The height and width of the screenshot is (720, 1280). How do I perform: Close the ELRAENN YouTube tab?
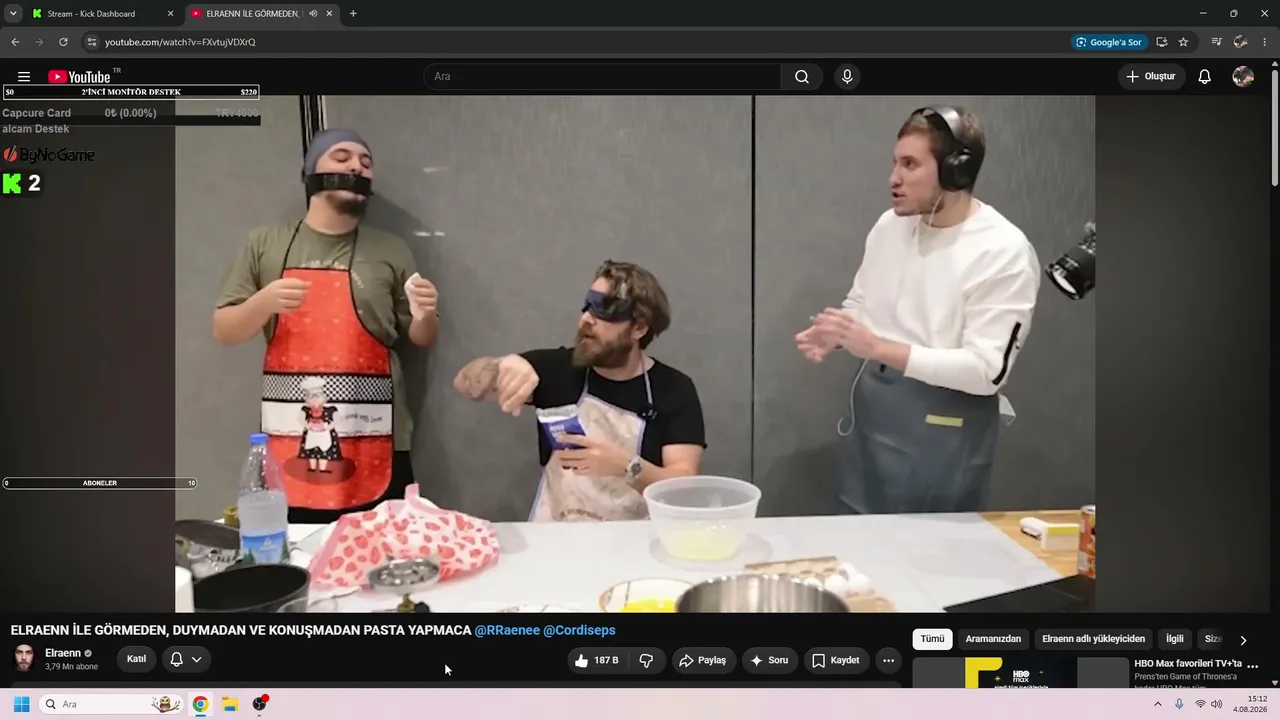[331, 14]
